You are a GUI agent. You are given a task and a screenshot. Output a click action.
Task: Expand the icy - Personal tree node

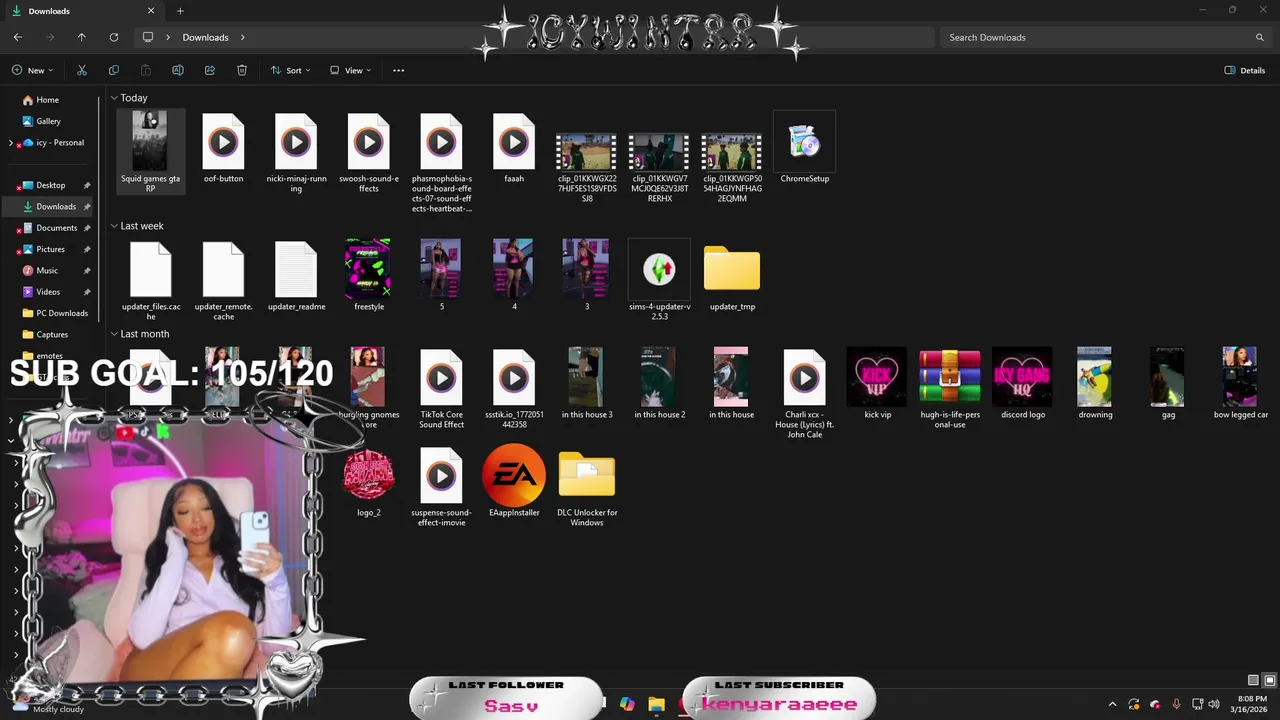click(x=10, y=143)
